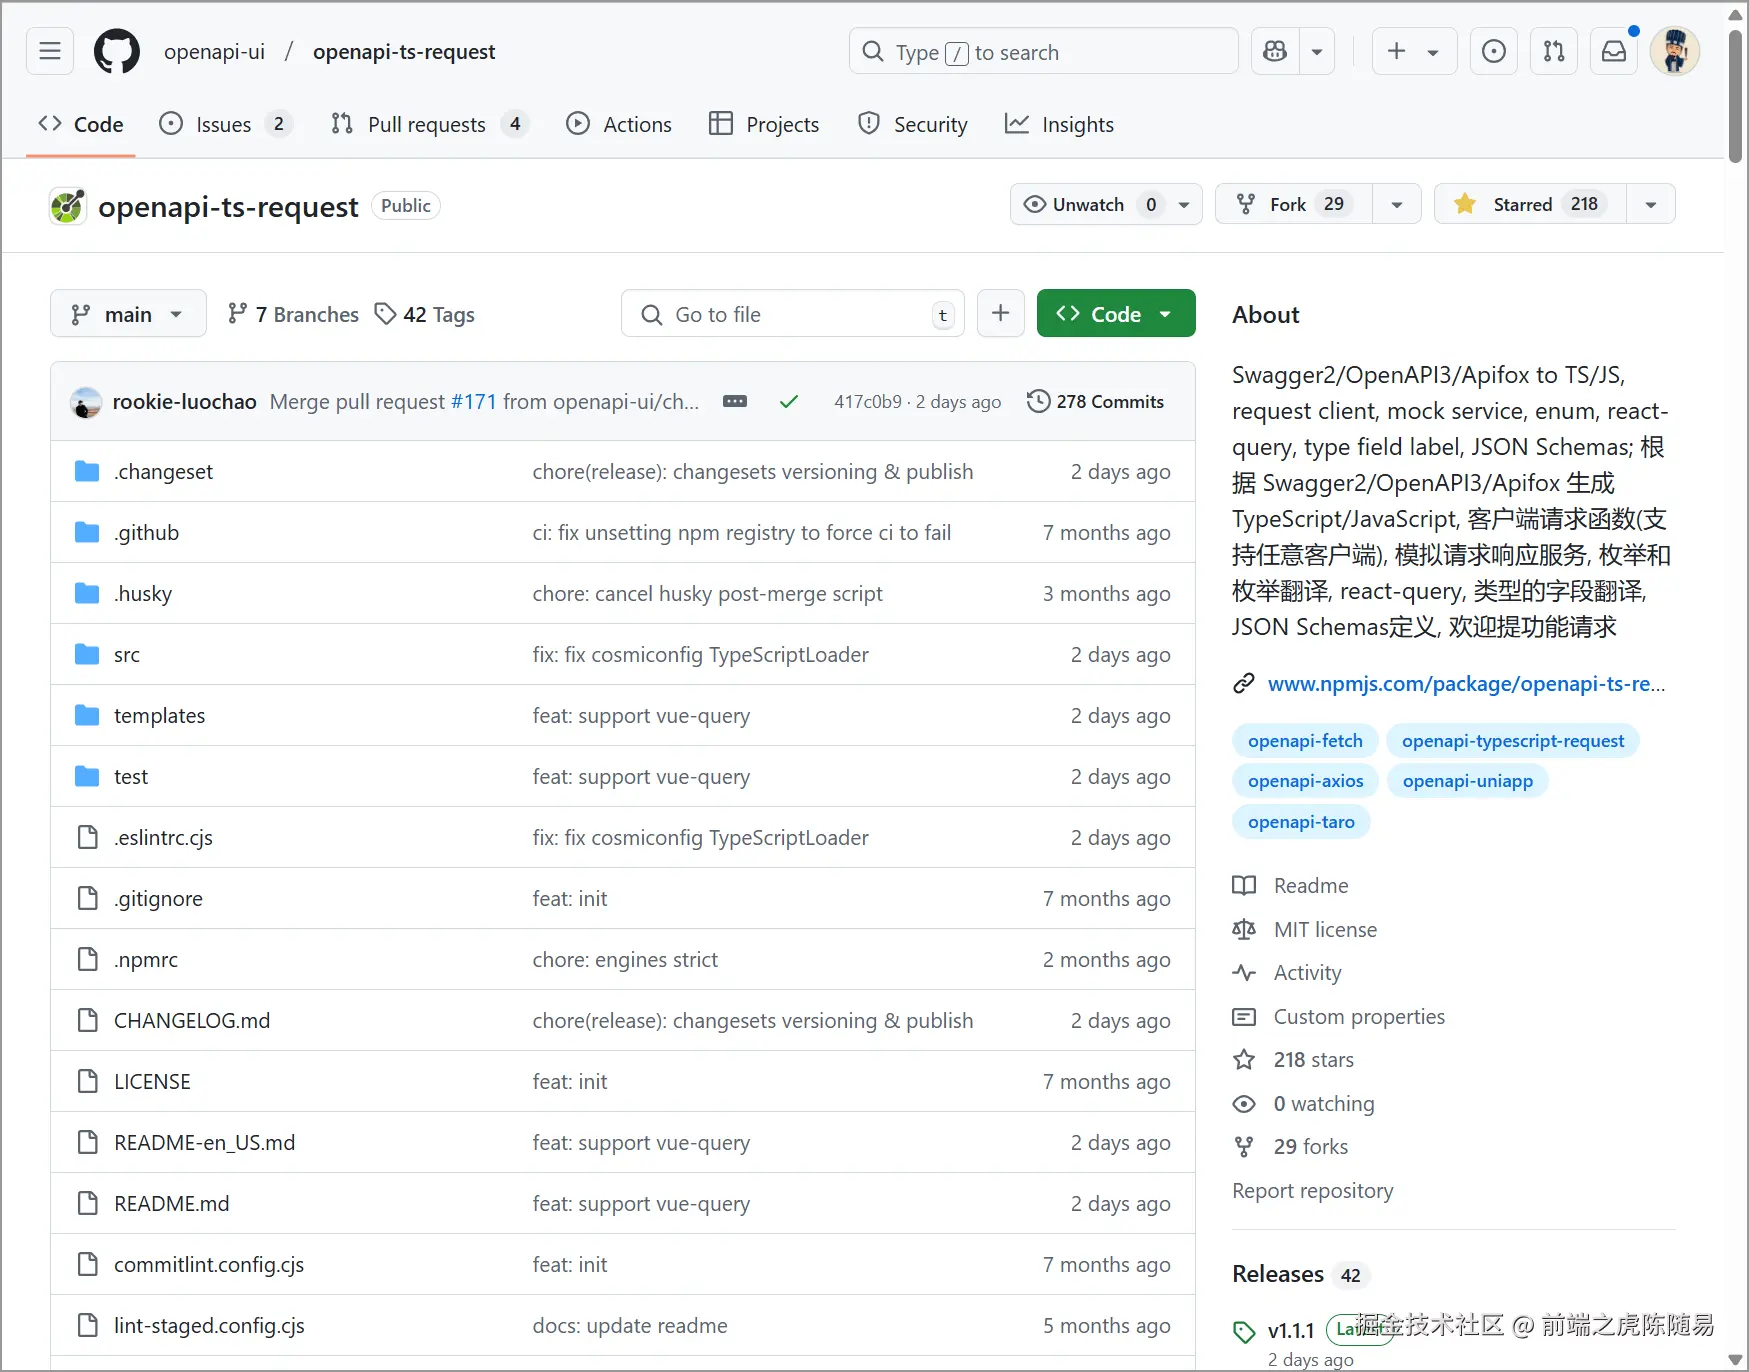Screen dimensions: 1749x1372
Task: Open the user avatar menu
Action: pos(1675,51)
